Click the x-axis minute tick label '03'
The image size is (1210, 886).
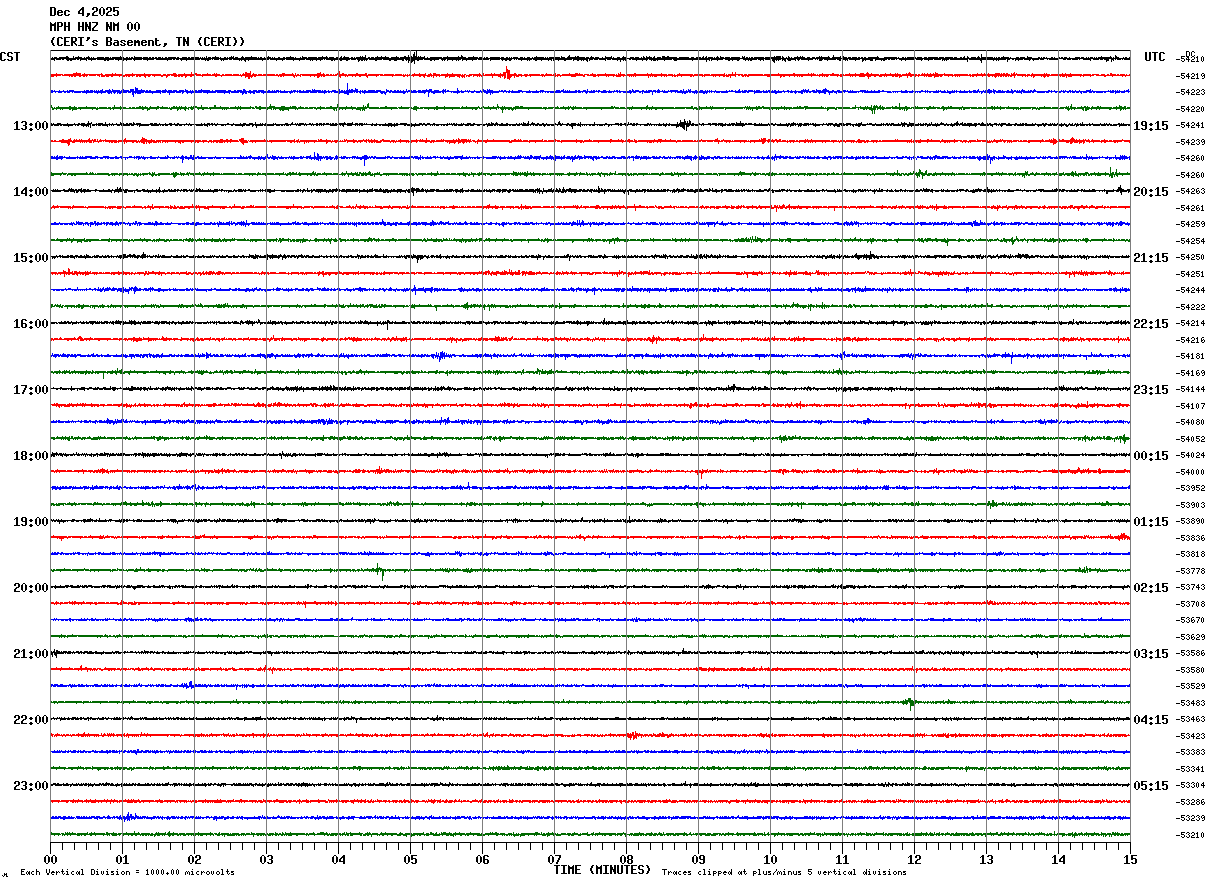(266, 859)
